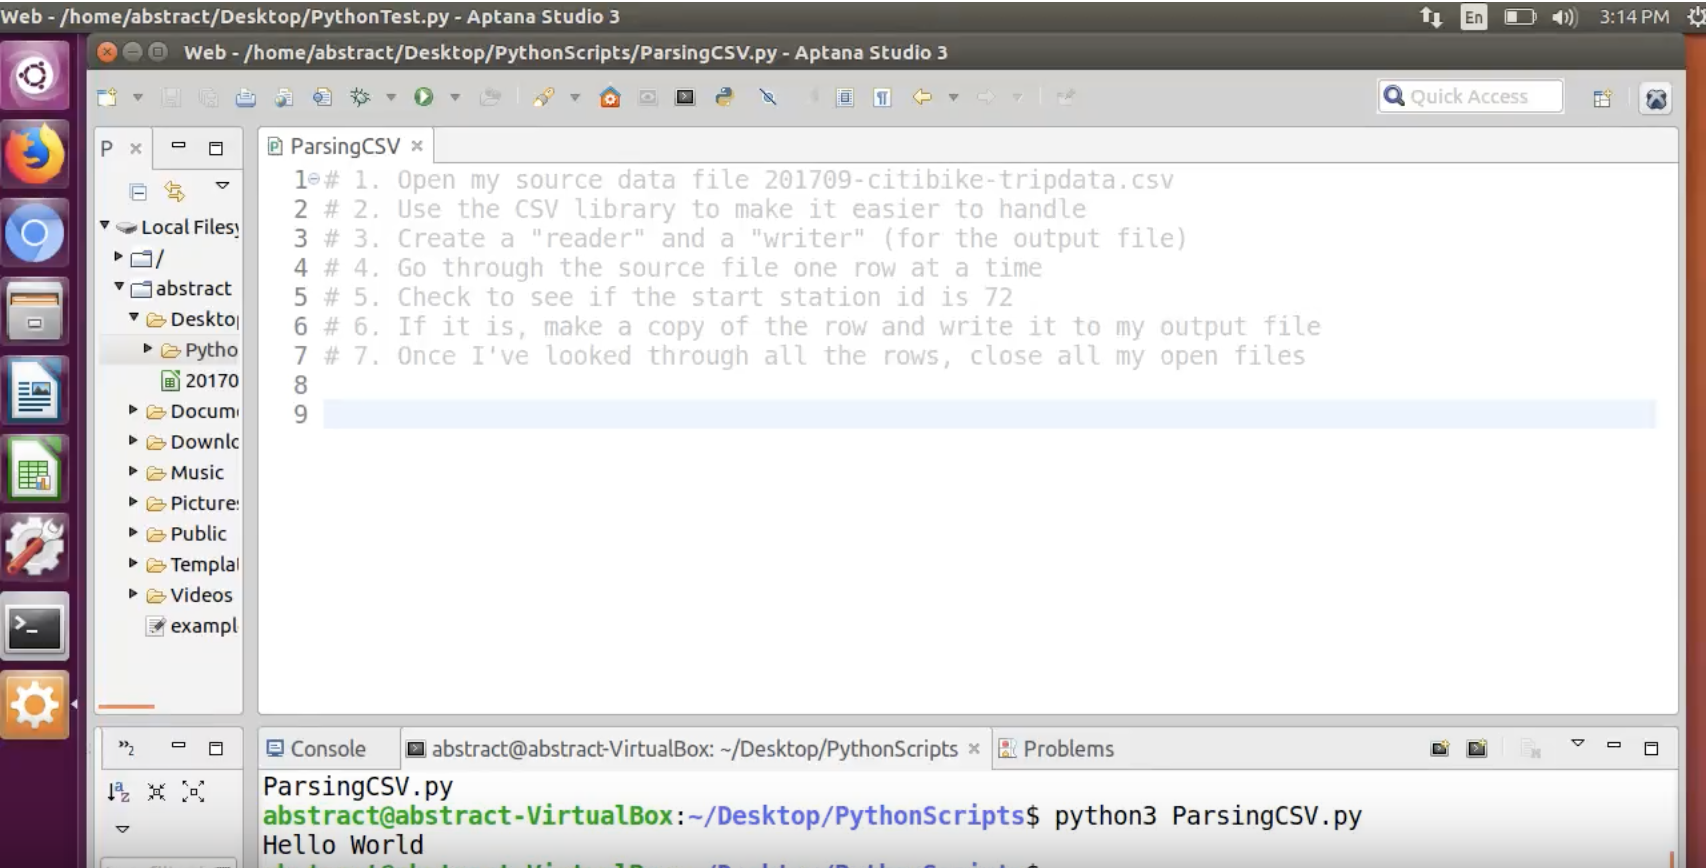
Task: Open Firefox from the Ubuntu dock
Action: [35, 154]
